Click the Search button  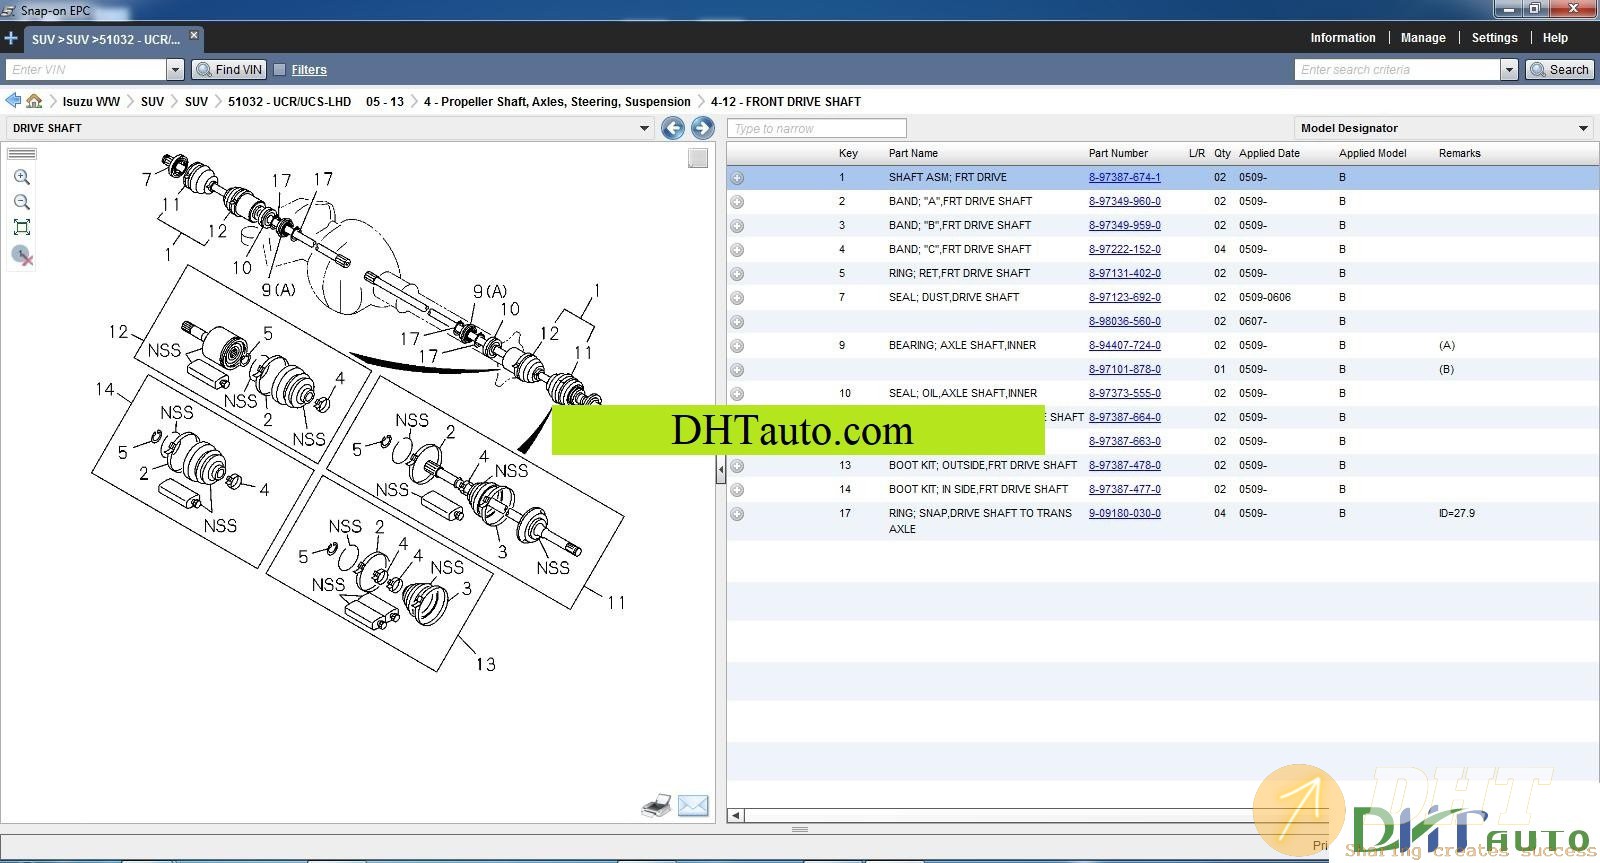point(1560,70)
